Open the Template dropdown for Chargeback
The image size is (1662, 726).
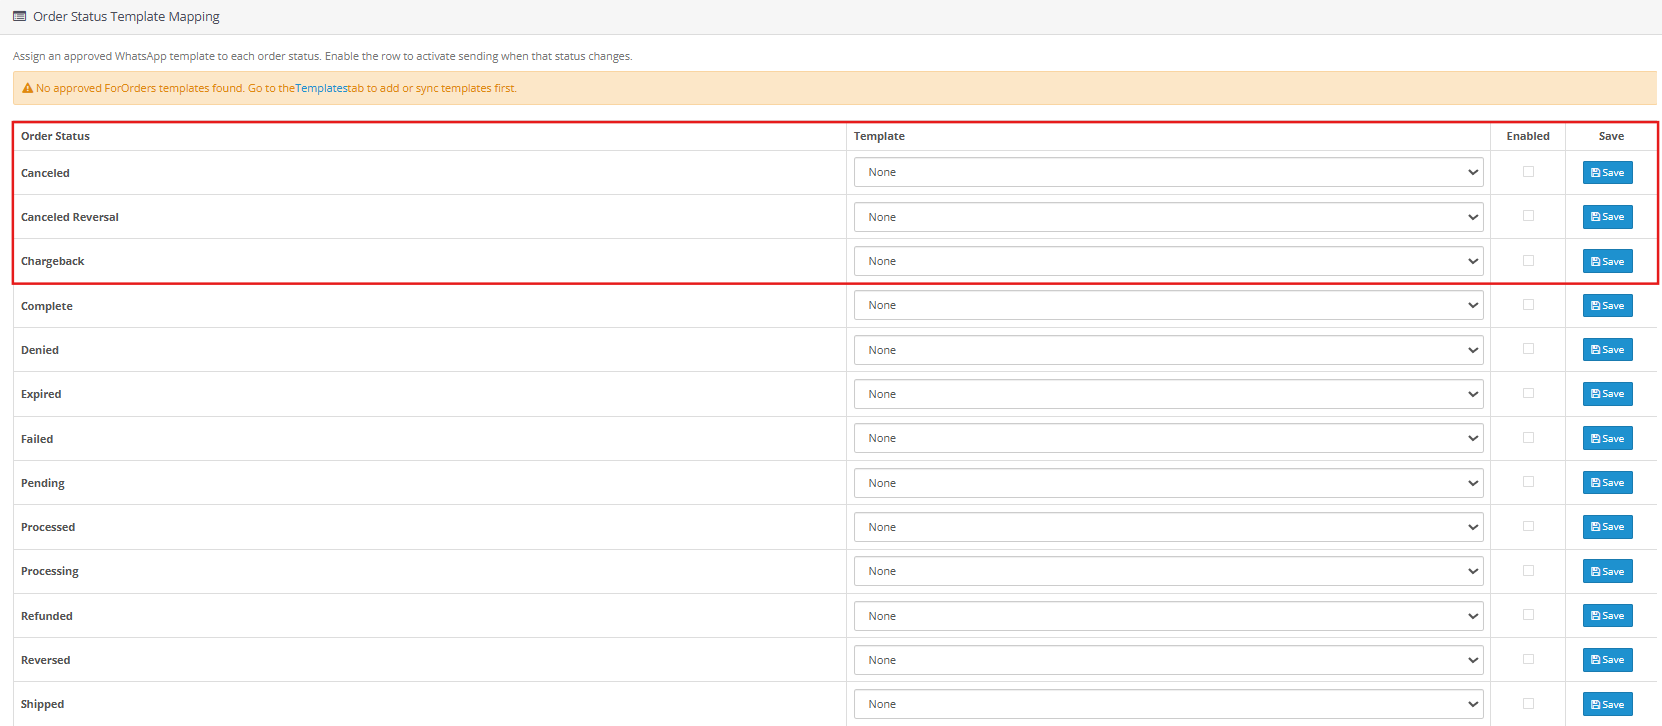tap(1168, 261)
